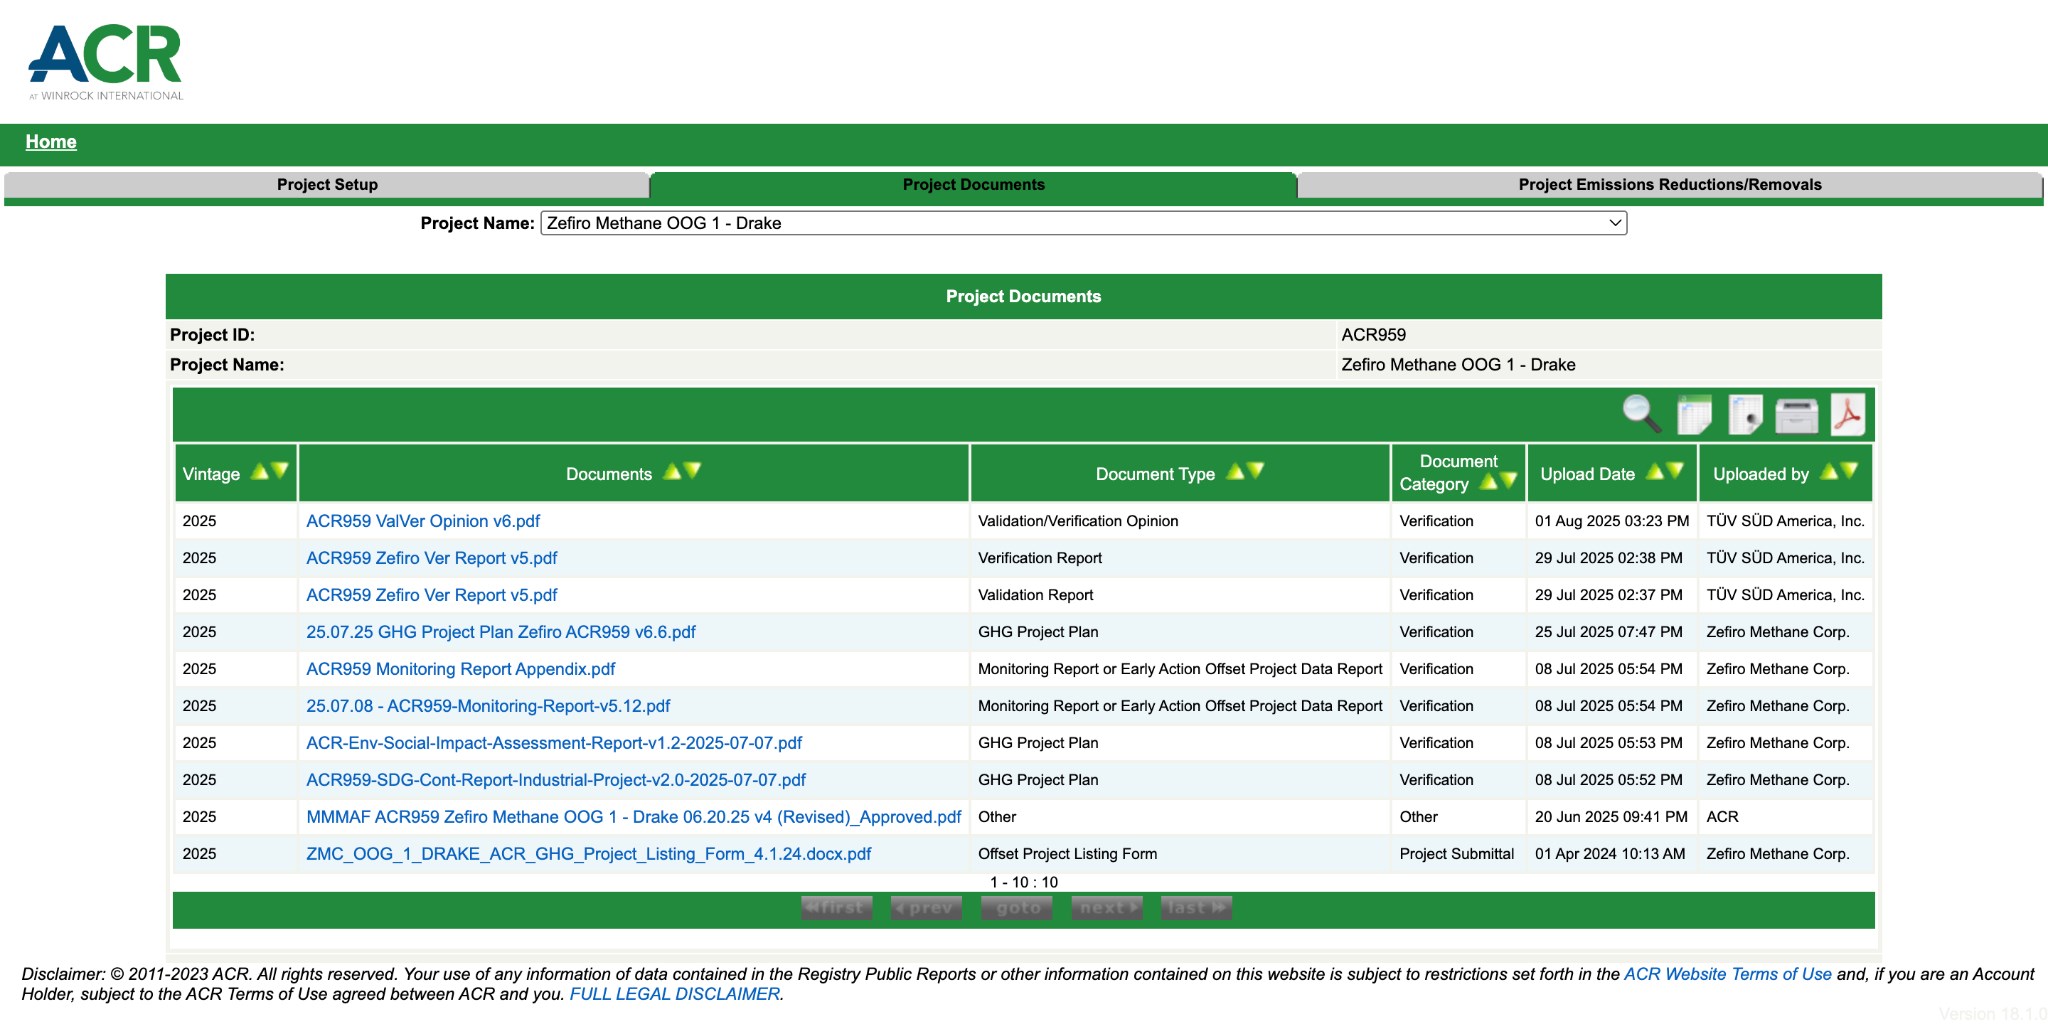2048x1024 pixels.
Task: Click the magnifying glass search icon
Action: 1641,414
